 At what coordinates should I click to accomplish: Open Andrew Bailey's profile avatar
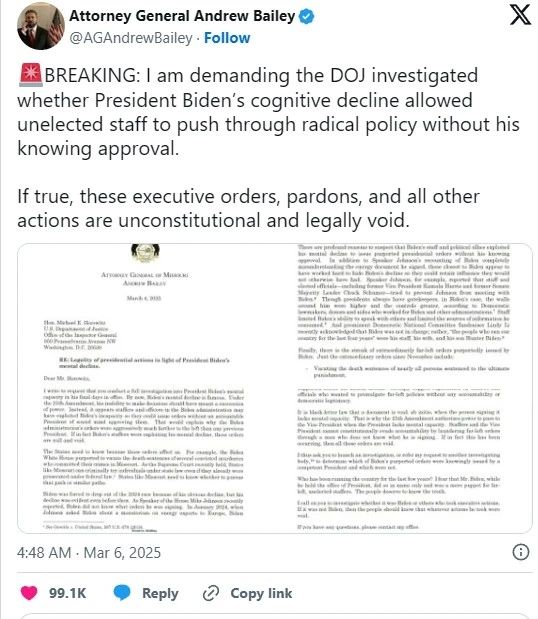pyautogui.click(x=41, y=26)
